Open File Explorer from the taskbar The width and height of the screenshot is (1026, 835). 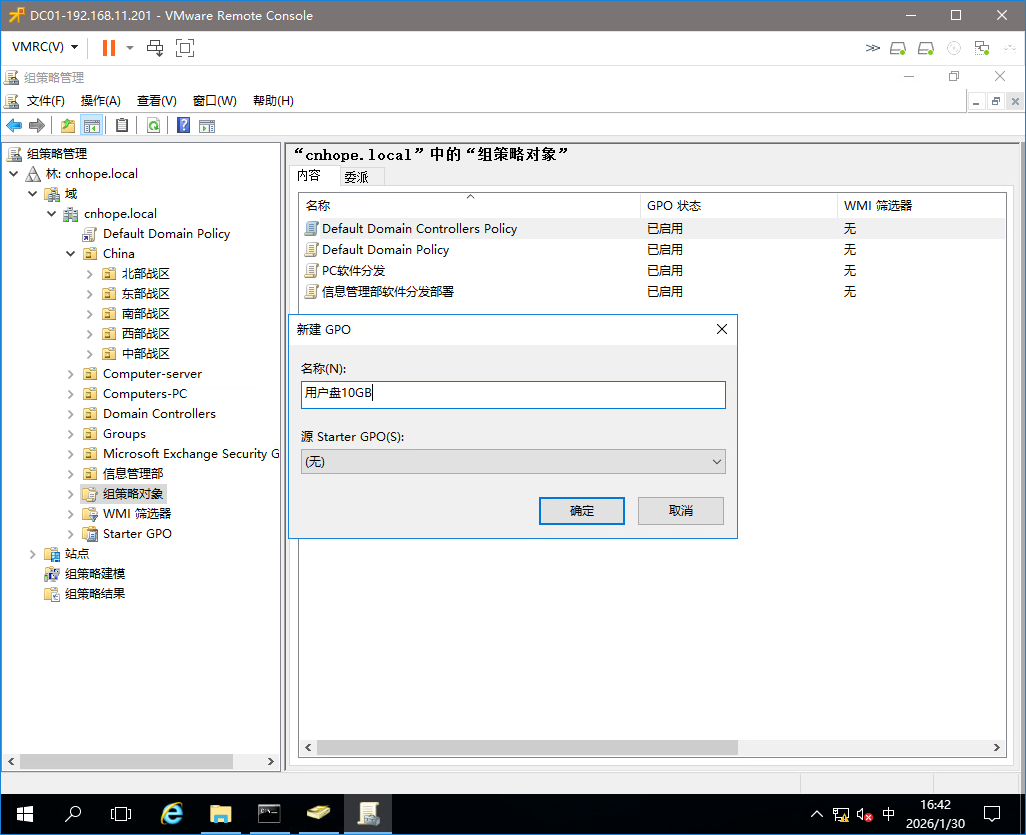(x=221, y=814)
